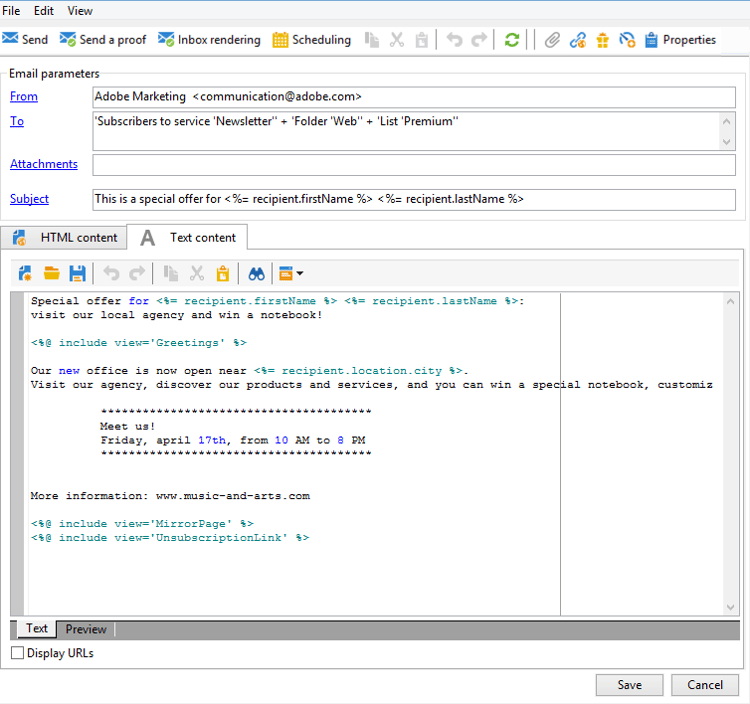Click the green refresh icon in top toolbar
The height and width of the screenshot is (704, 750).
click(x=512, y=40)
